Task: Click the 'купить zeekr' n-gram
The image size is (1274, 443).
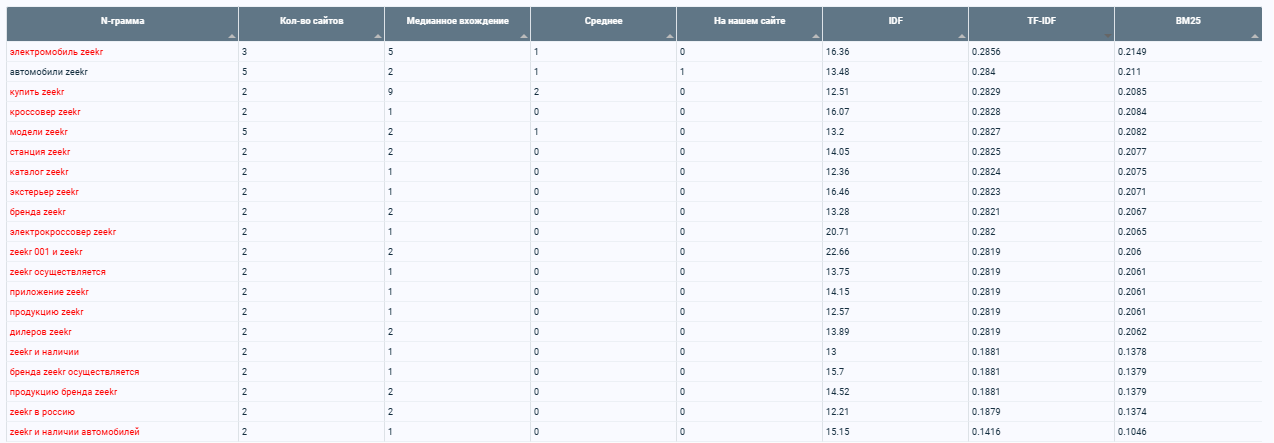Action: point(37,92)
